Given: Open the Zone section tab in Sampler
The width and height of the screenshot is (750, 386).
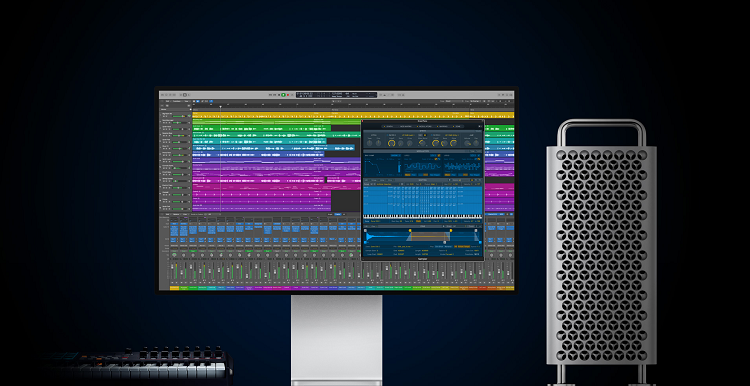Looking at the screenshot, I should (456, 126).
